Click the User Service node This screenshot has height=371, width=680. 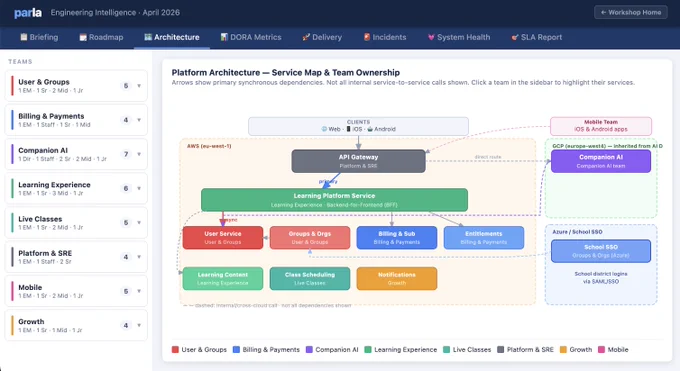click(222, 238)
